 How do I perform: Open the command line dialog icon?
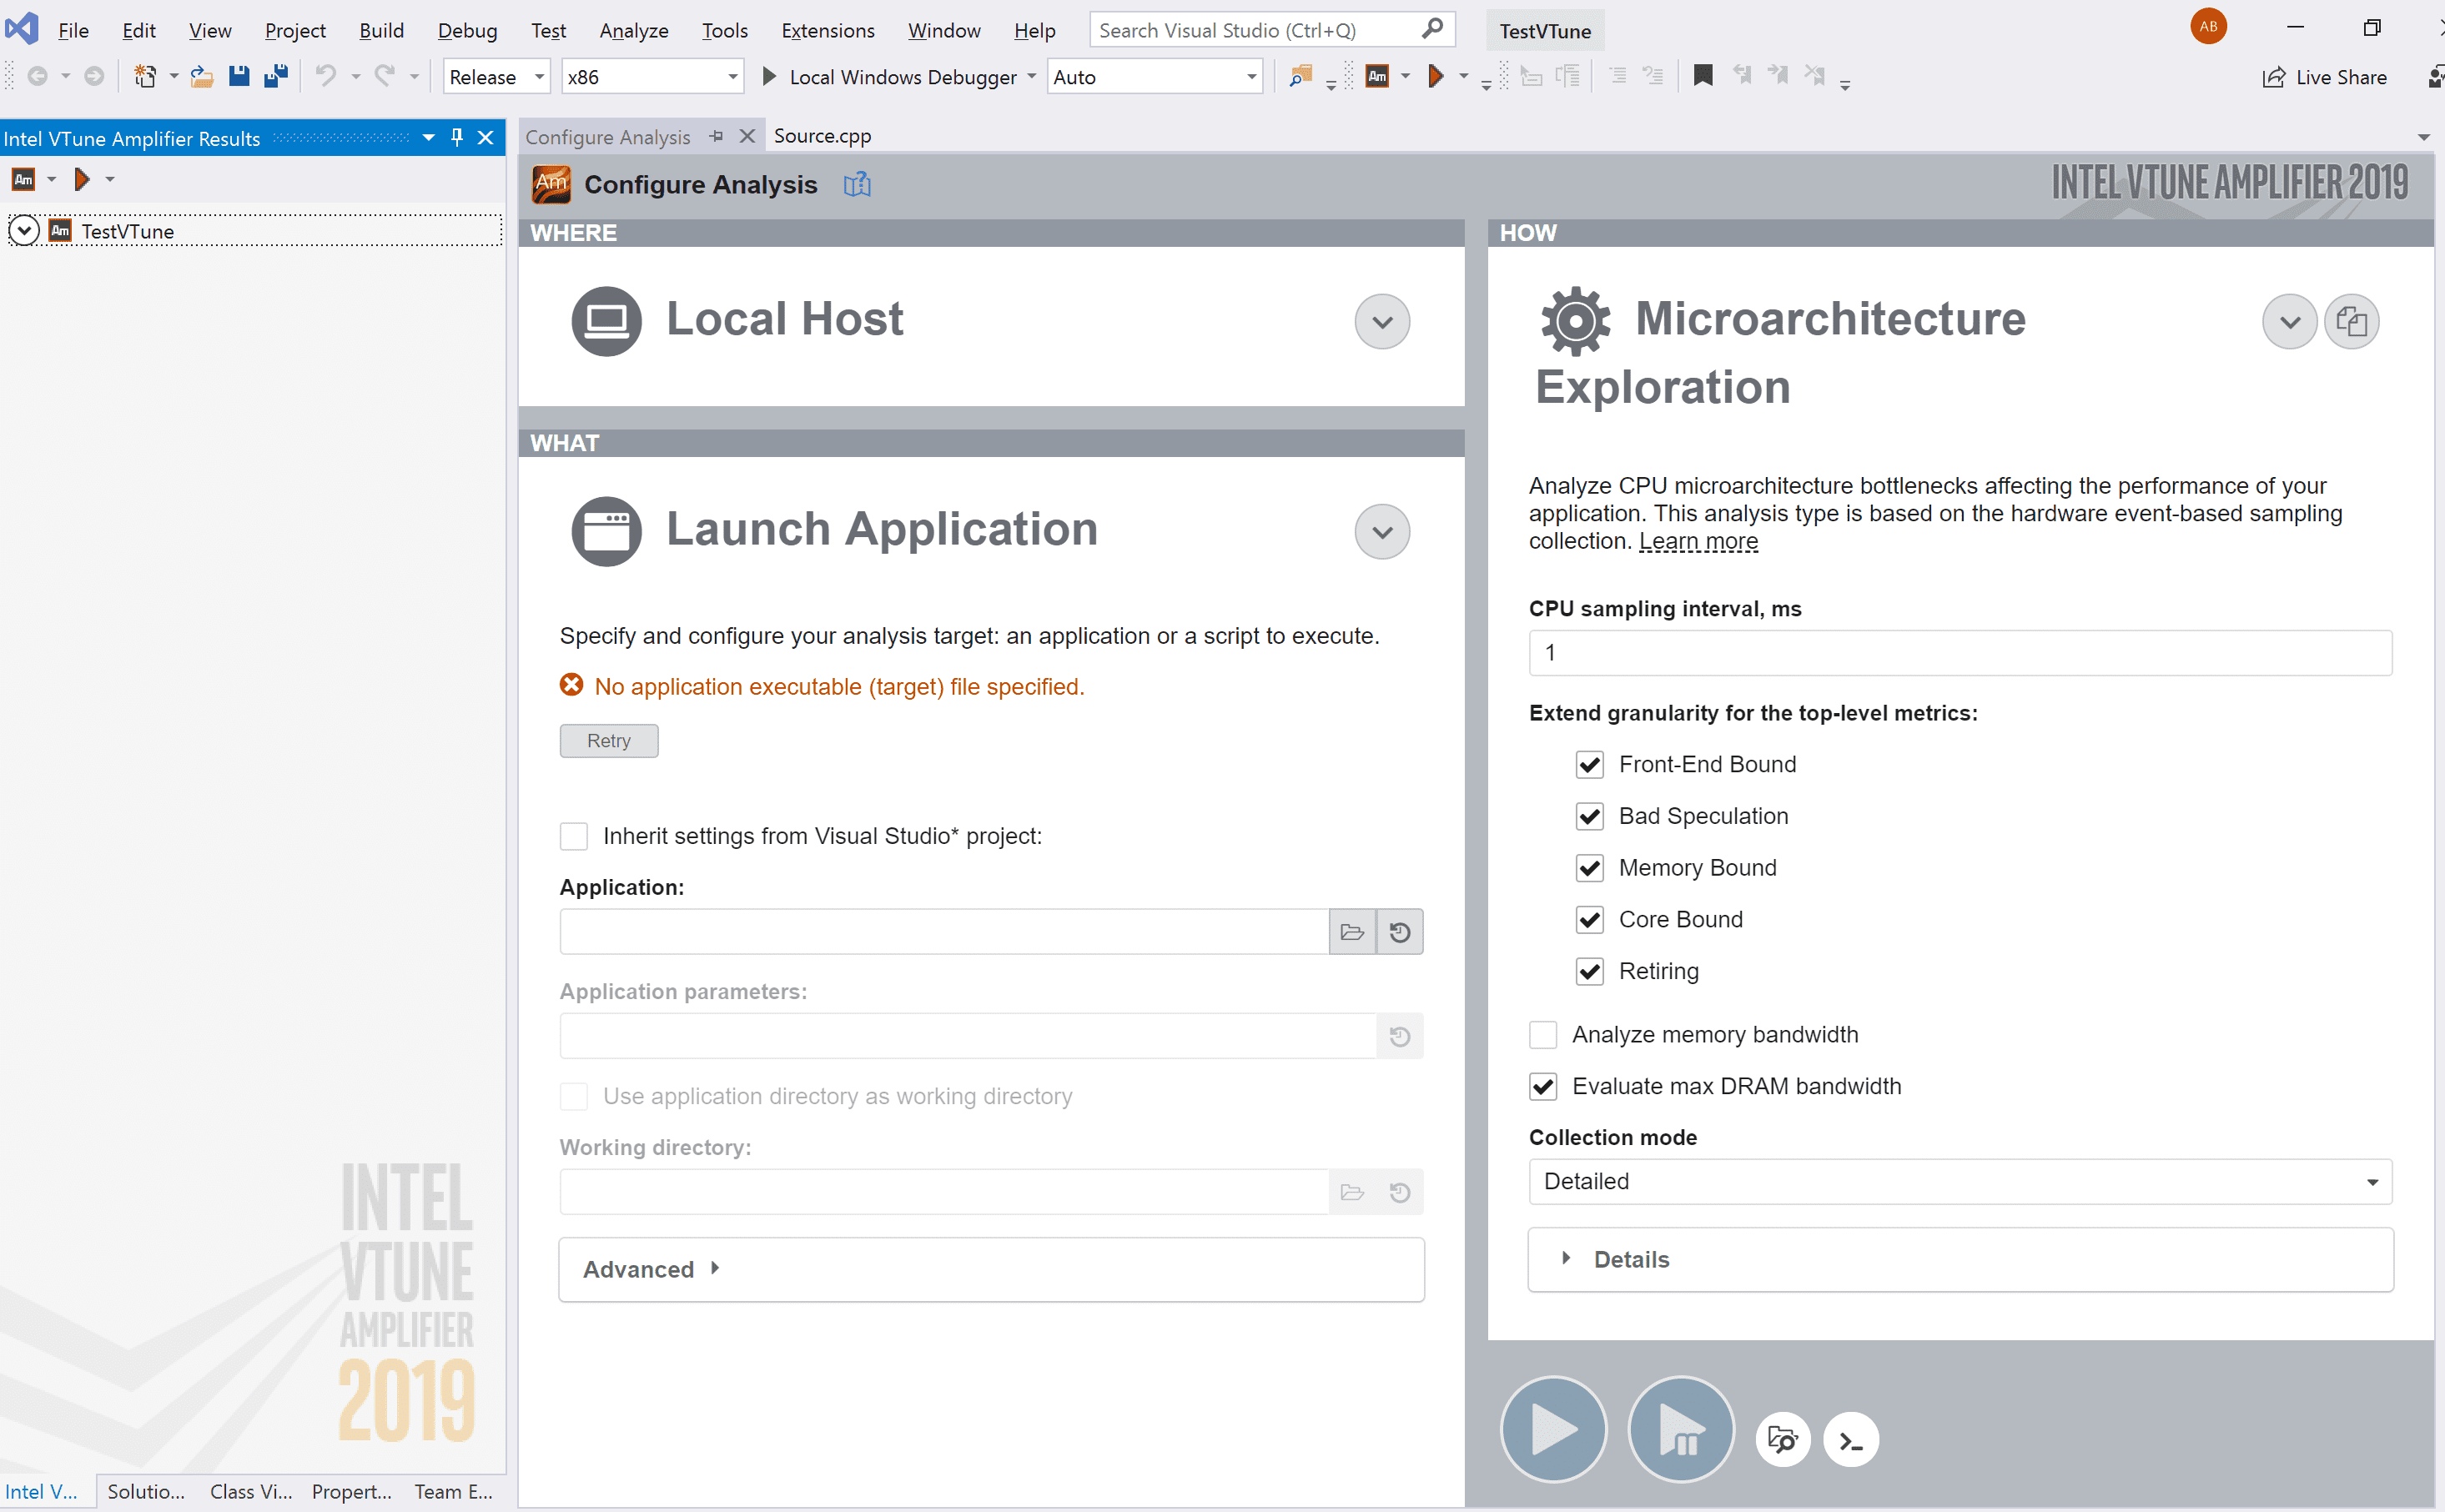pos(1851,1439)
